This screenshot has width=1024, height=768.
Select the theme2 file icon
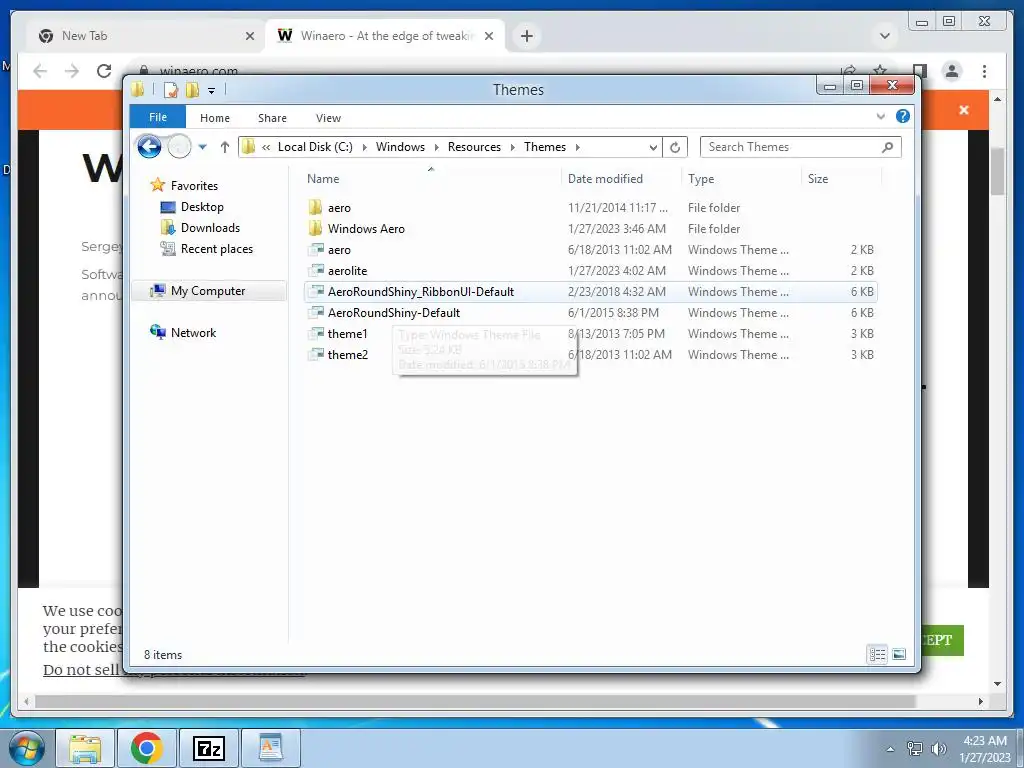[x=316, y=354]
